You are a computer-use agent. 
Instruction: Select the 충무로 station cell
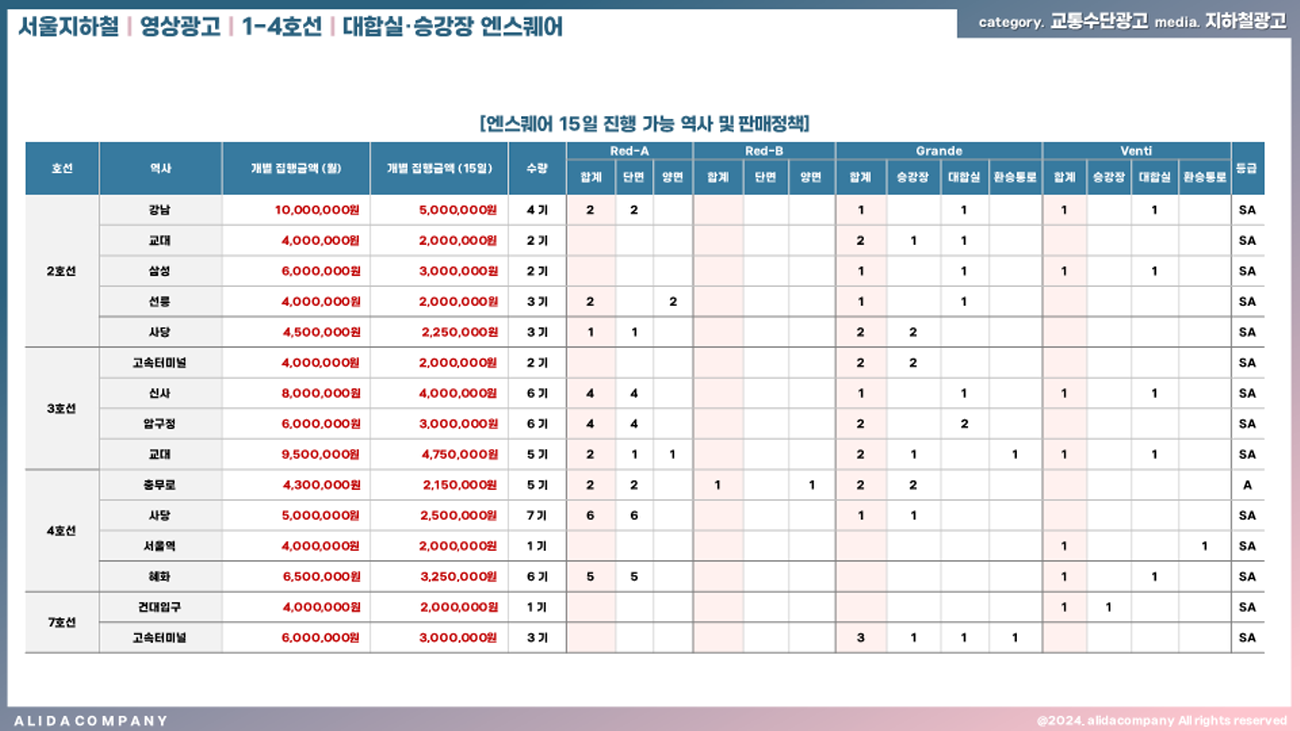point(160,485)
